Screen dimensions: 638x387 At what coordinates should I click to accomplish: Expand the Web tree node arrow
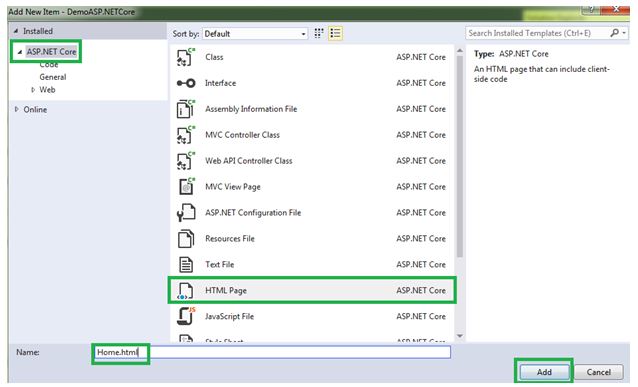(x=33, y=90)
